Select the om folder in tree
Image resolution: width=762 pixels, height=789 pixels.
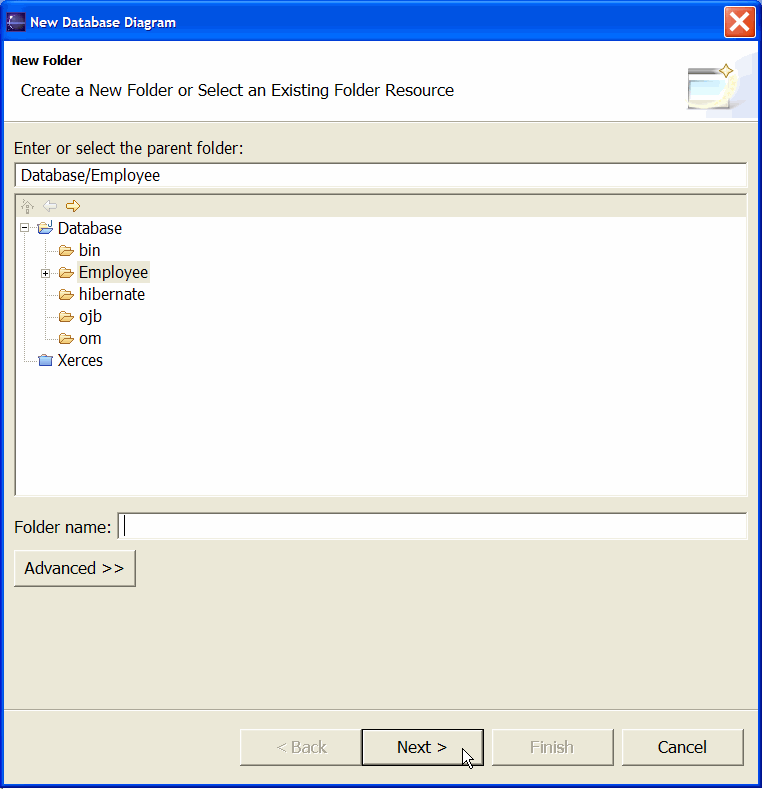click(90, 339)
